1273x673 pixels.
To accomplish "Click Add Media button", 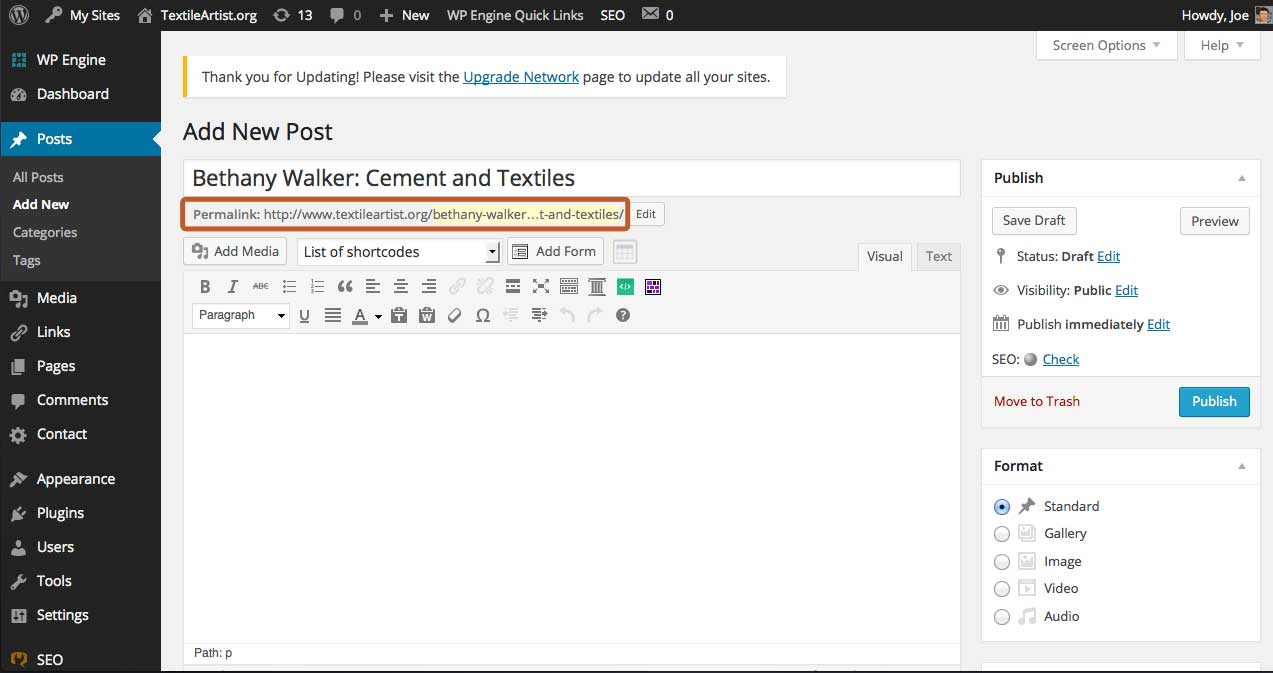I will point(236,251).
